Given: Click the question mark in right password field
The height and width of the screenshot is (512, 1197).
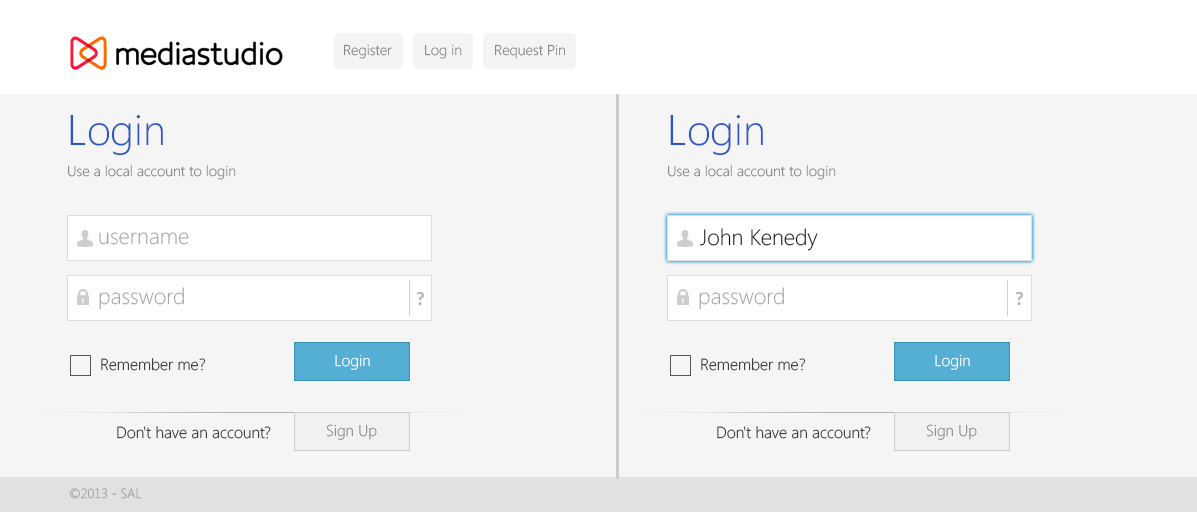Looking at the screenshot, I should [1019, 298].
